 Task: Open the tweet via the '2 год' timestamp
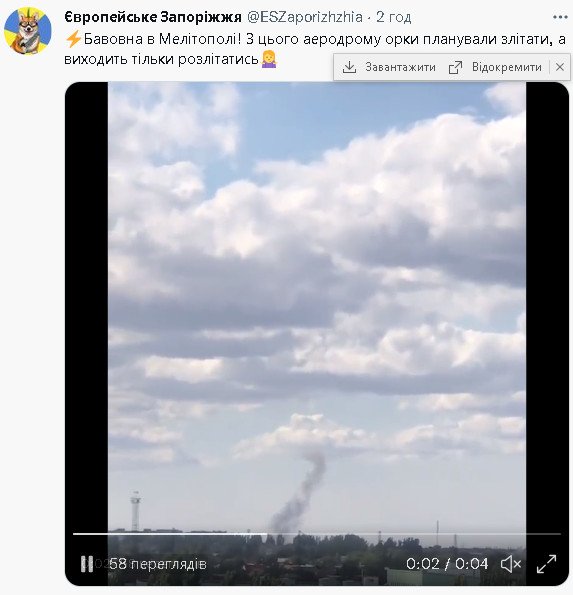394,17
